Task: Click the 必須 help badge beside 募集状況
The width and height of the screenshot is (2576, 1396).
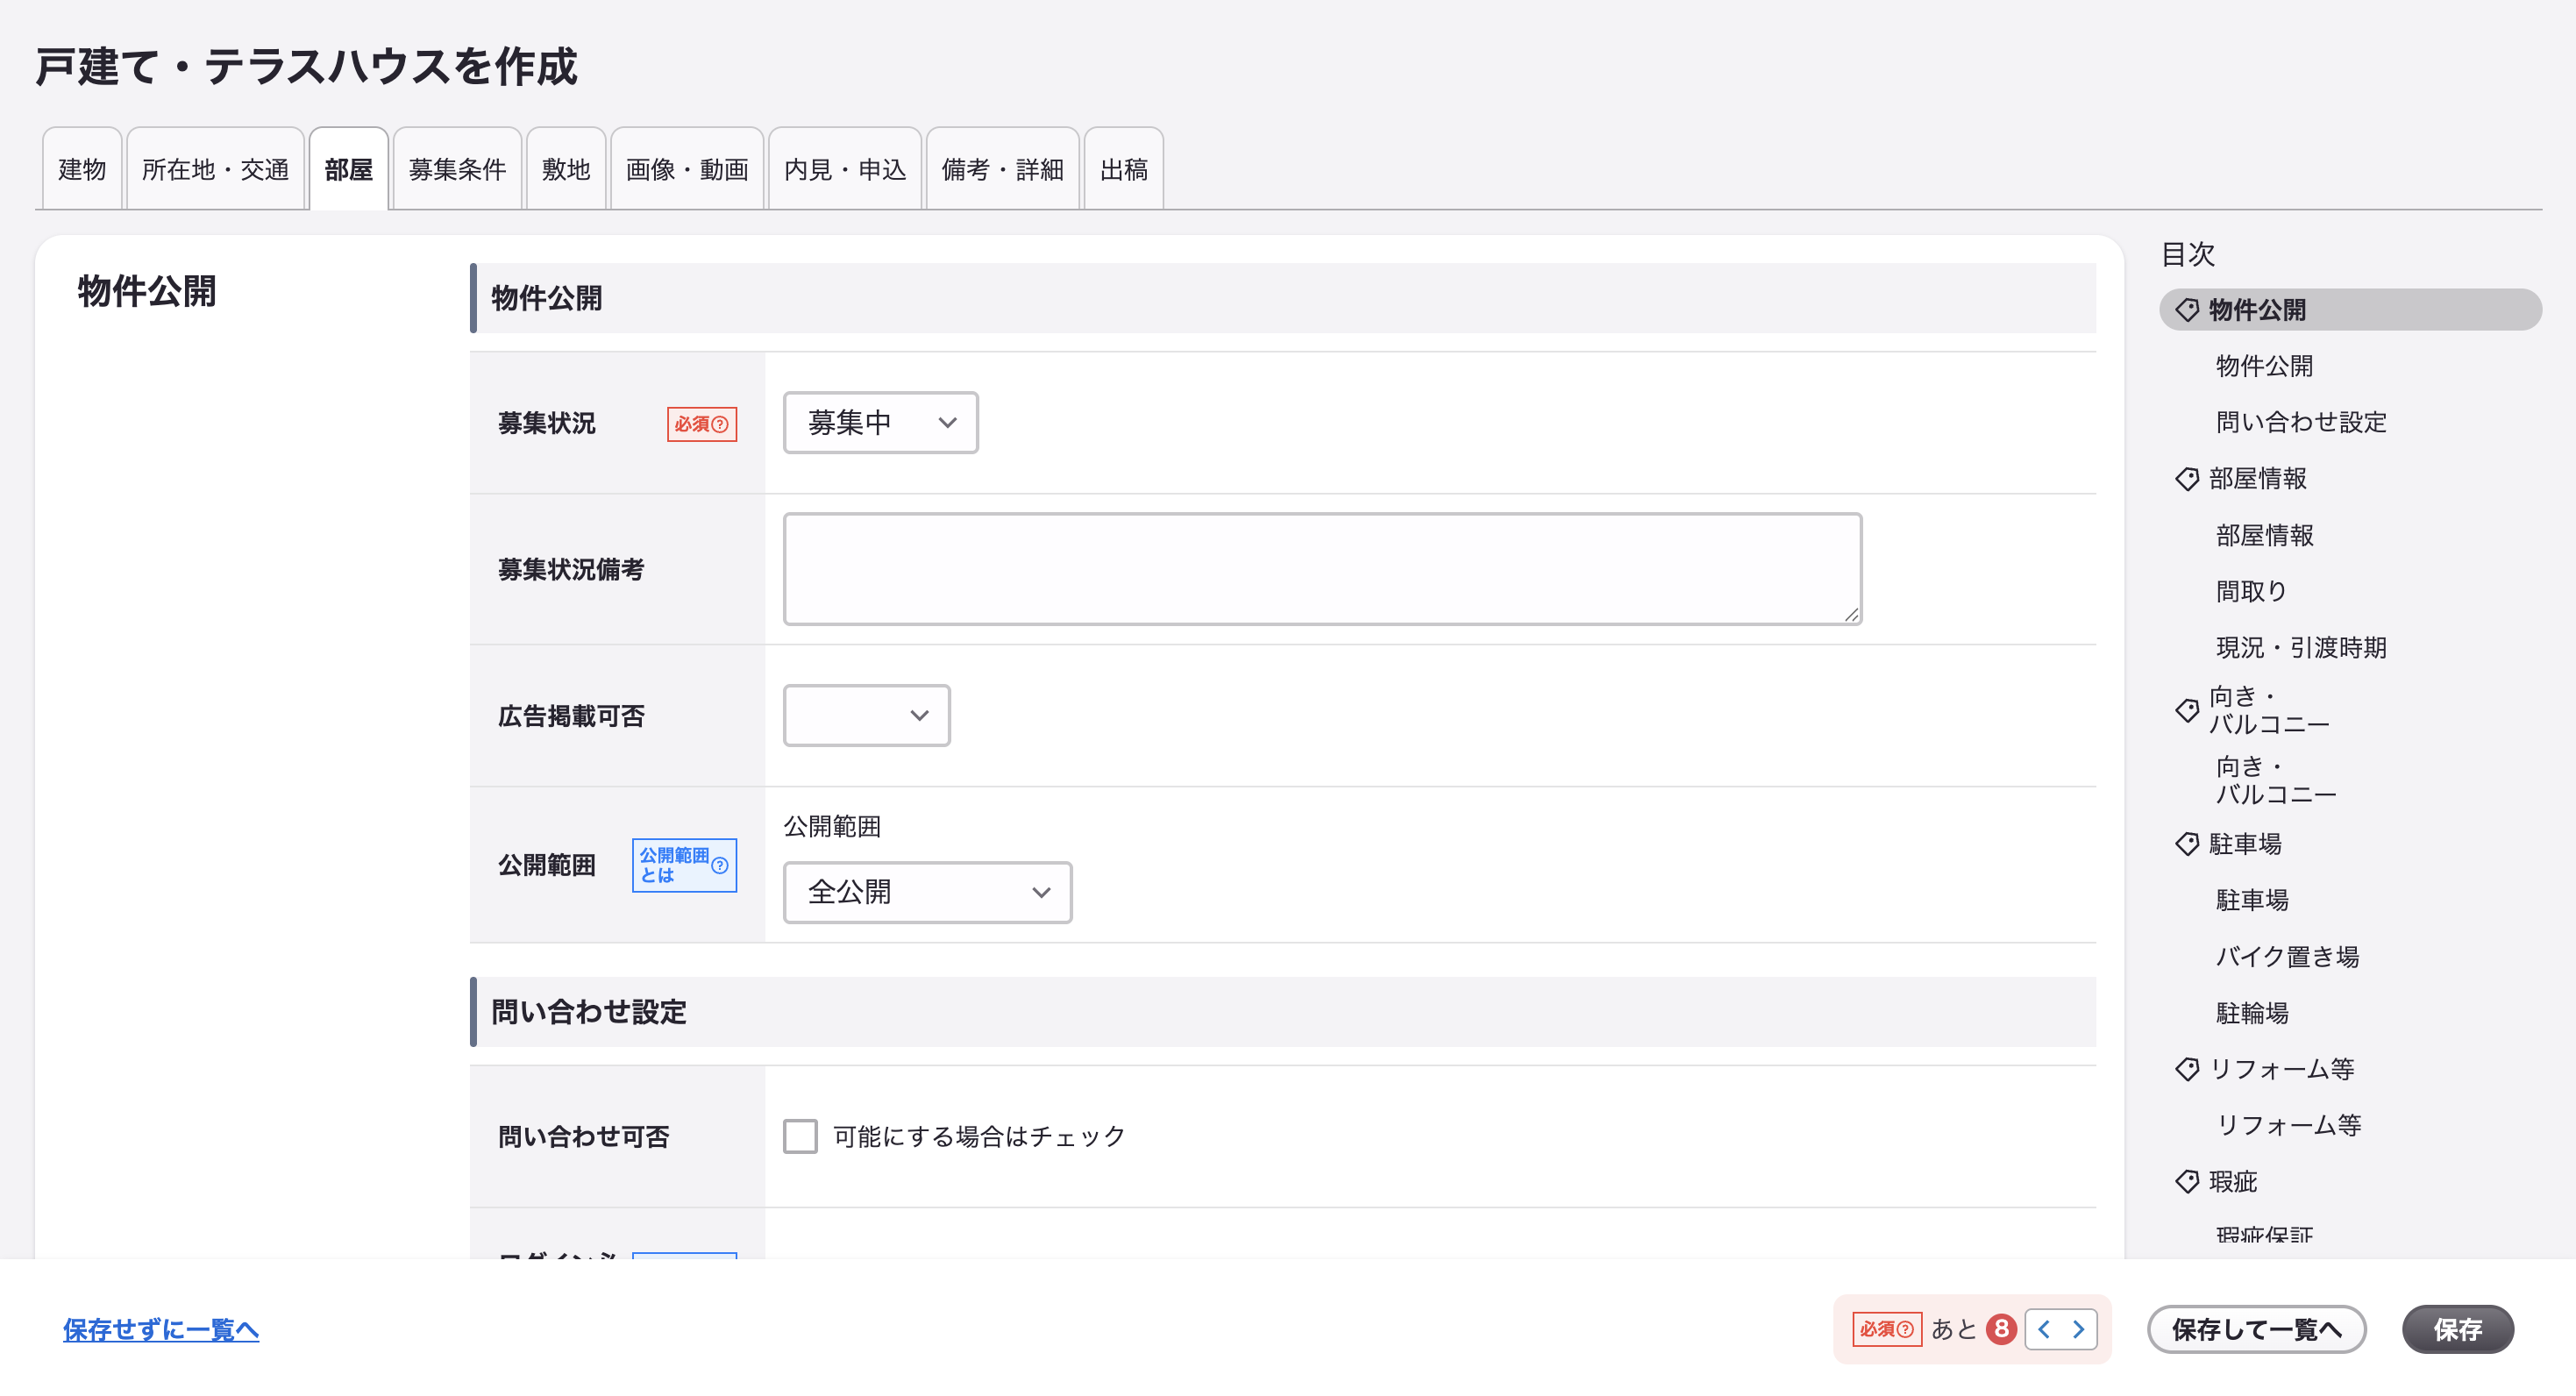Action: click(x=701, y=424)
